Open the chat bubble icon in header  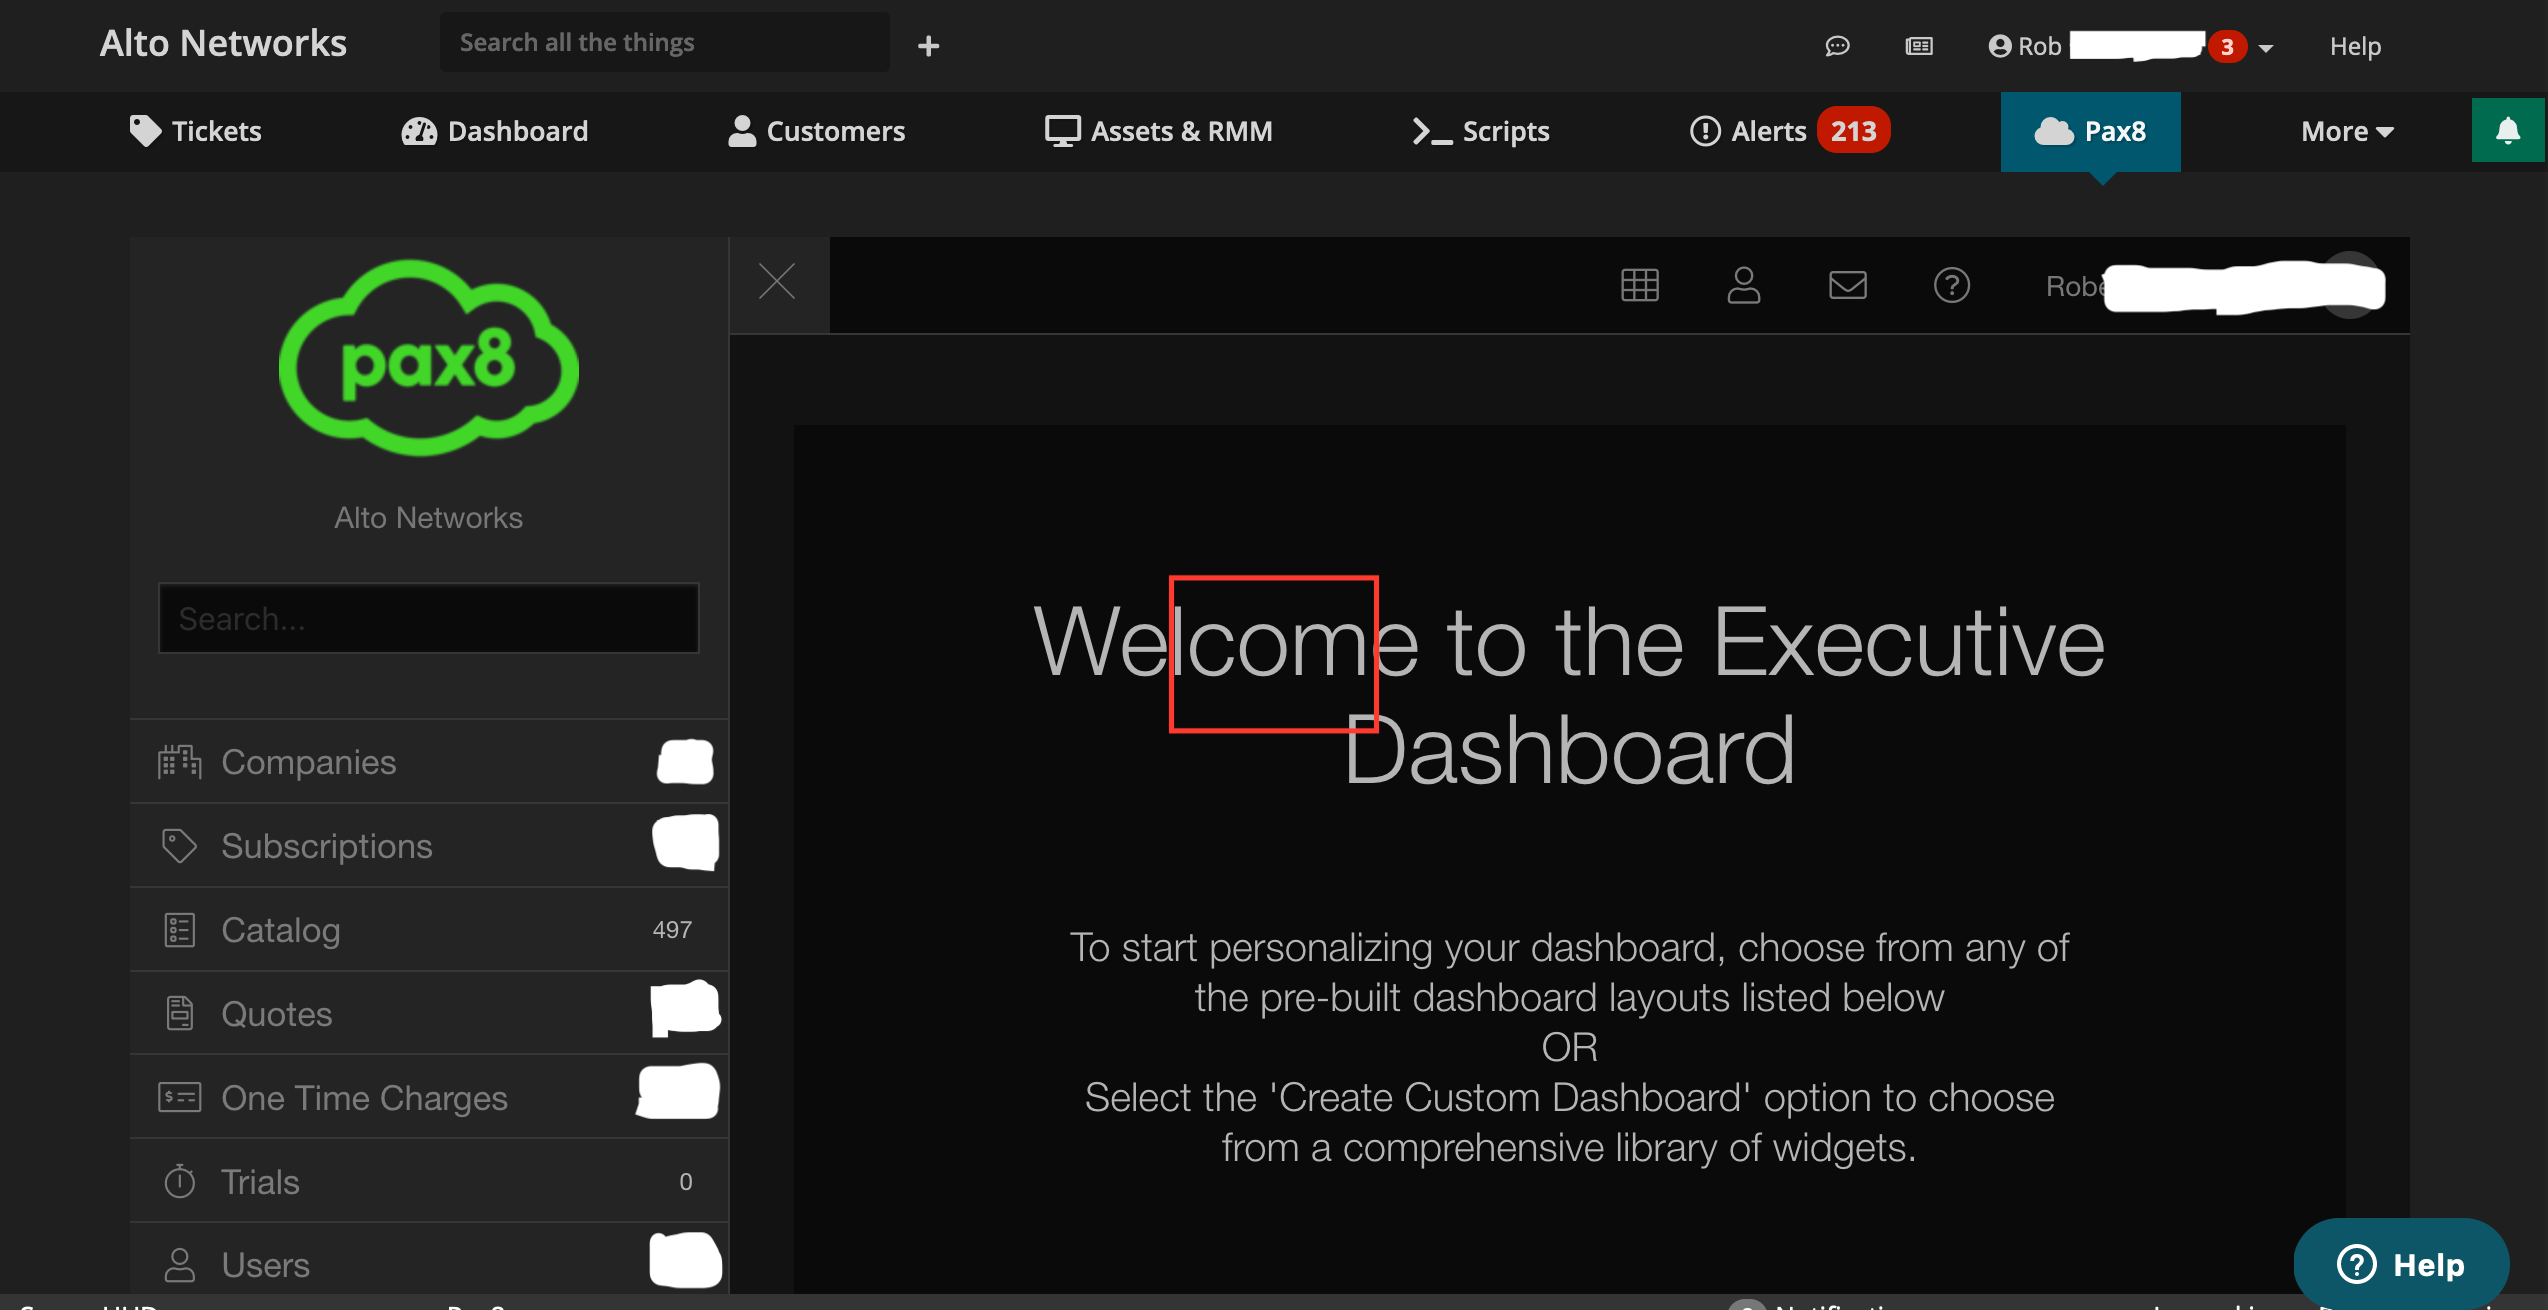point(1837,46)
